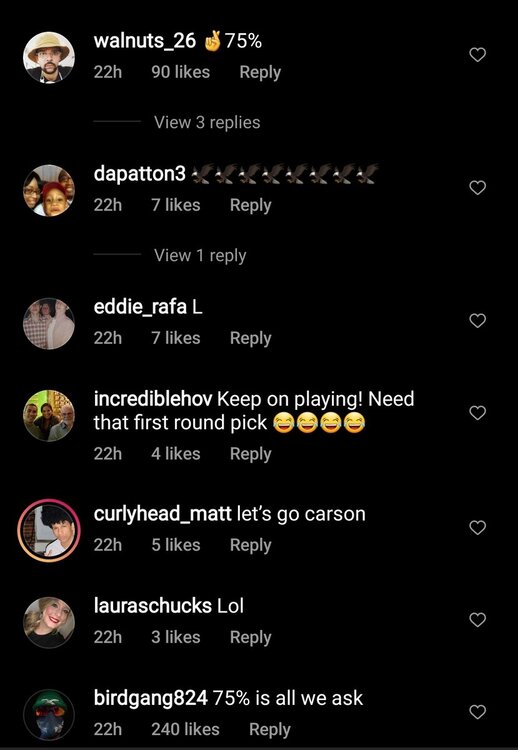
Task: Like birdgang824's '75% is all we ask' comment
Action: click(x=477, y=712)
